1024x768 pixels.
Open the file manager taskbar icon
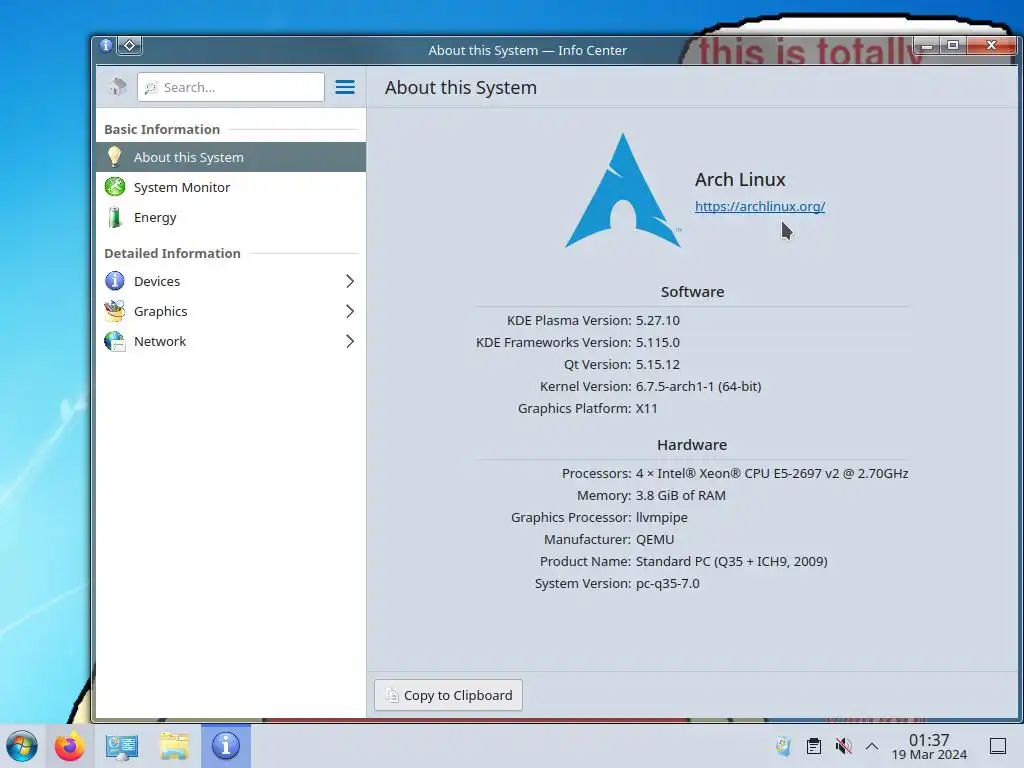pos(174,746)
